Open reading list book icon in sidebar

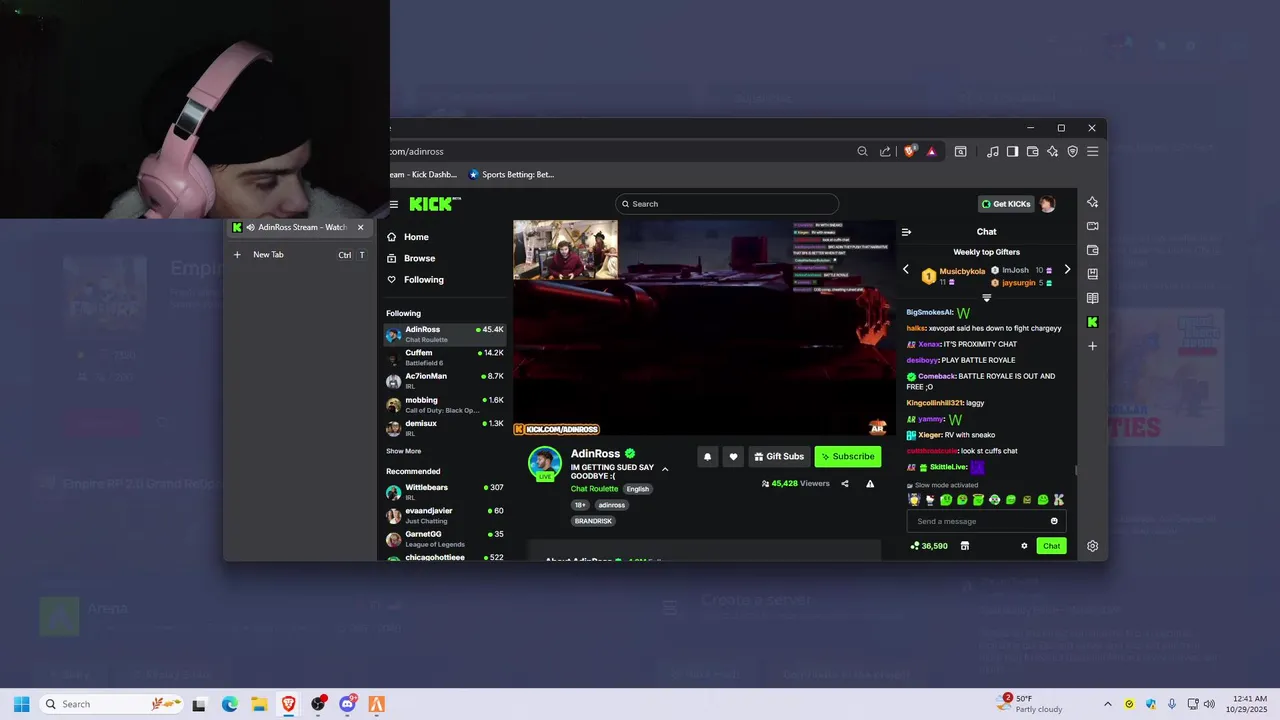click(x=1093, y=298)
